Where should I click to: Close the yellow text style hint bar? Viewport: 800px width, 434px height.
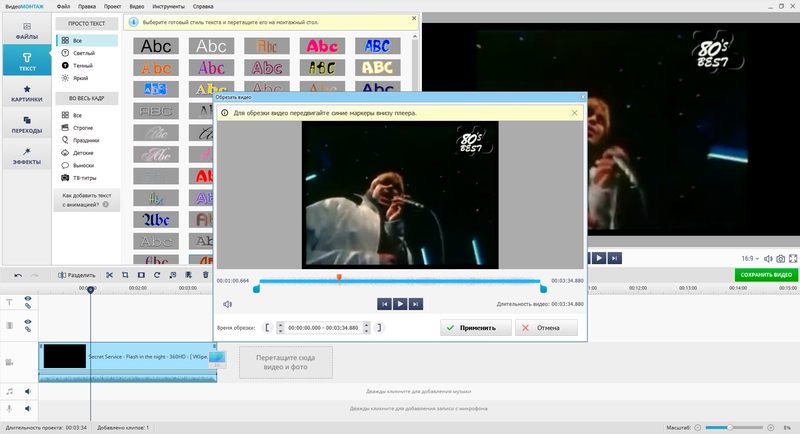pyautogui.click(x=414, y=18)
